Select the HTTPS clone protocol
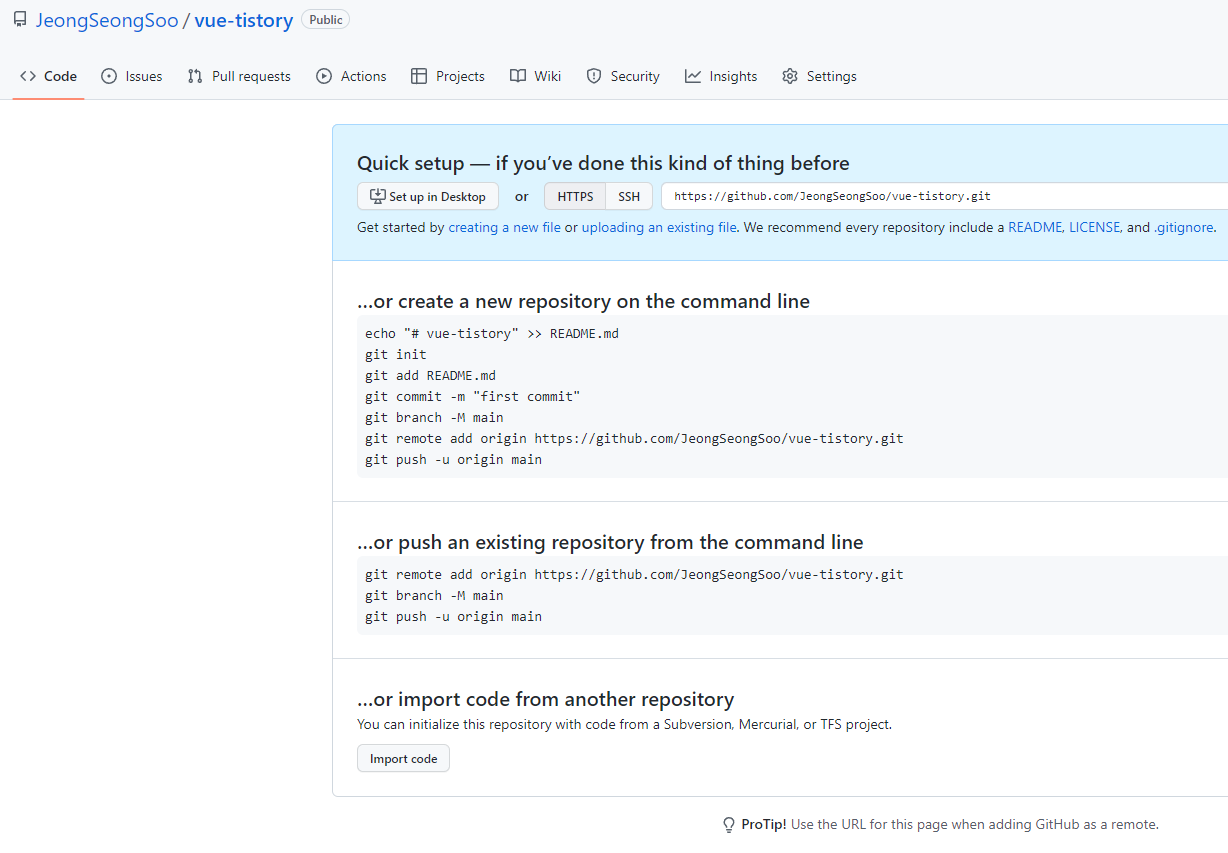This screenshot has height=853, width=1228. (x=575, y=196)
